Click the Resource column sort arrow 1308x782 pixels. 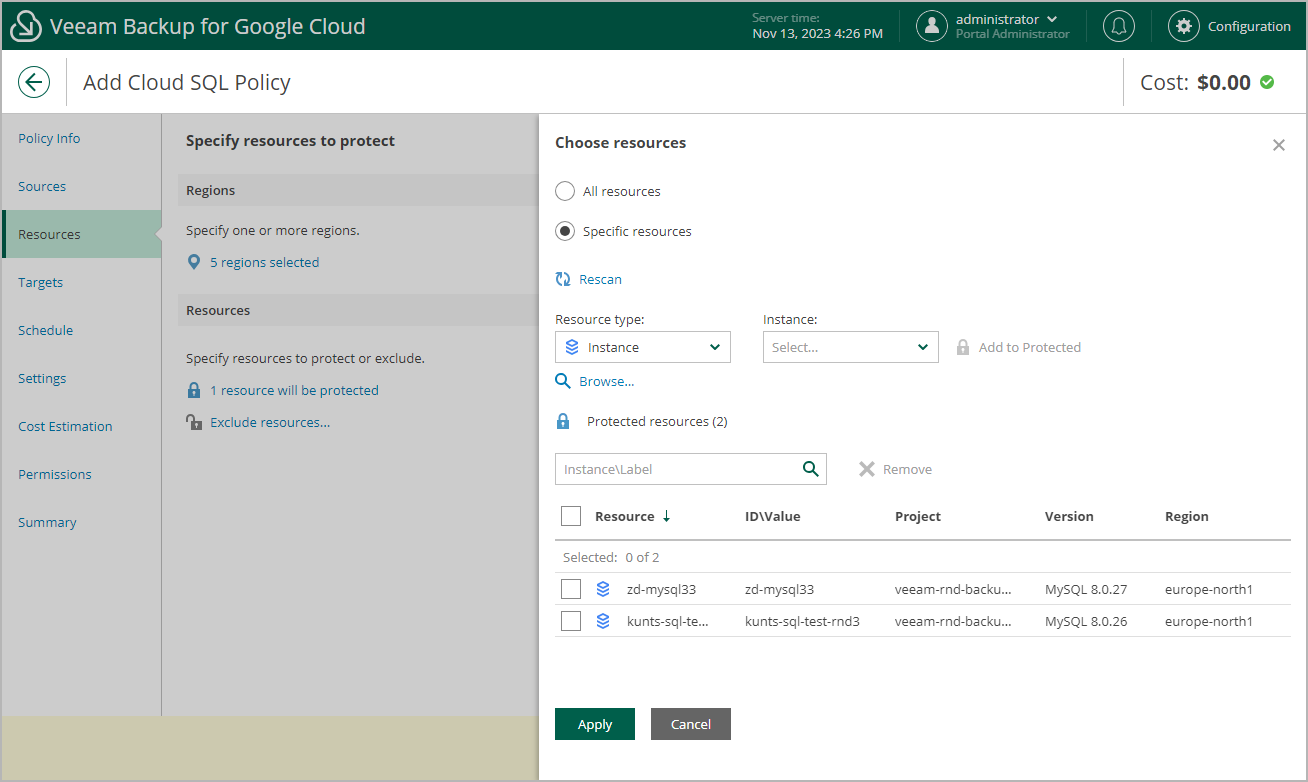pos(667,516)
